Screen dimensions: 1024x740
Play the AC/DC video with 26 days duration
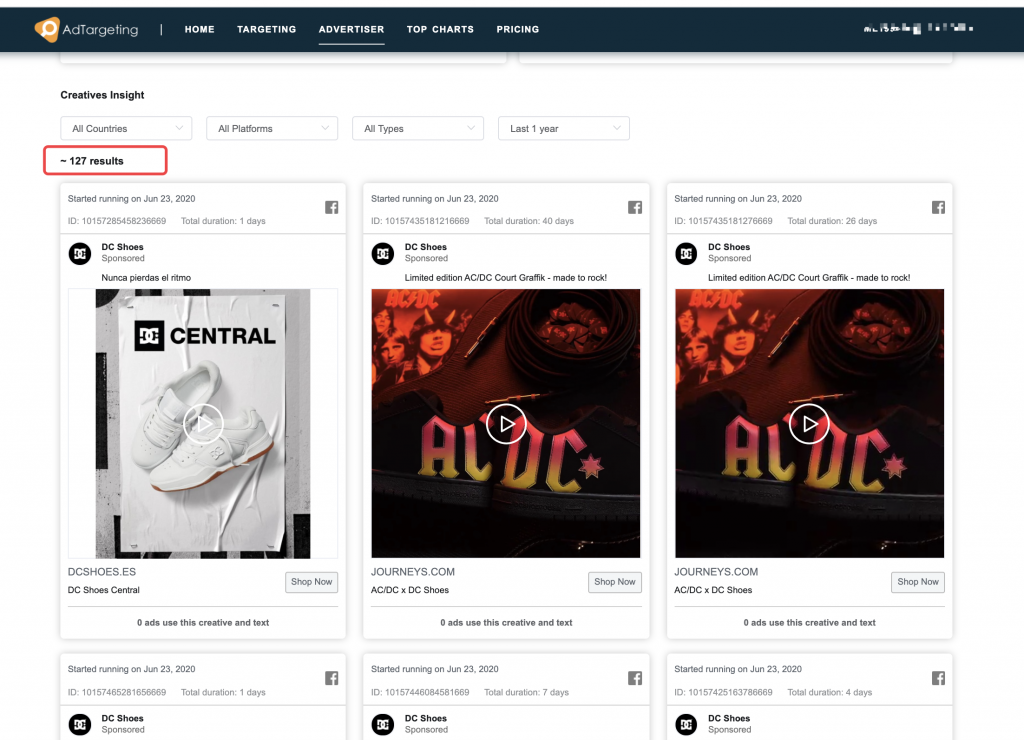tap(809, 424)
